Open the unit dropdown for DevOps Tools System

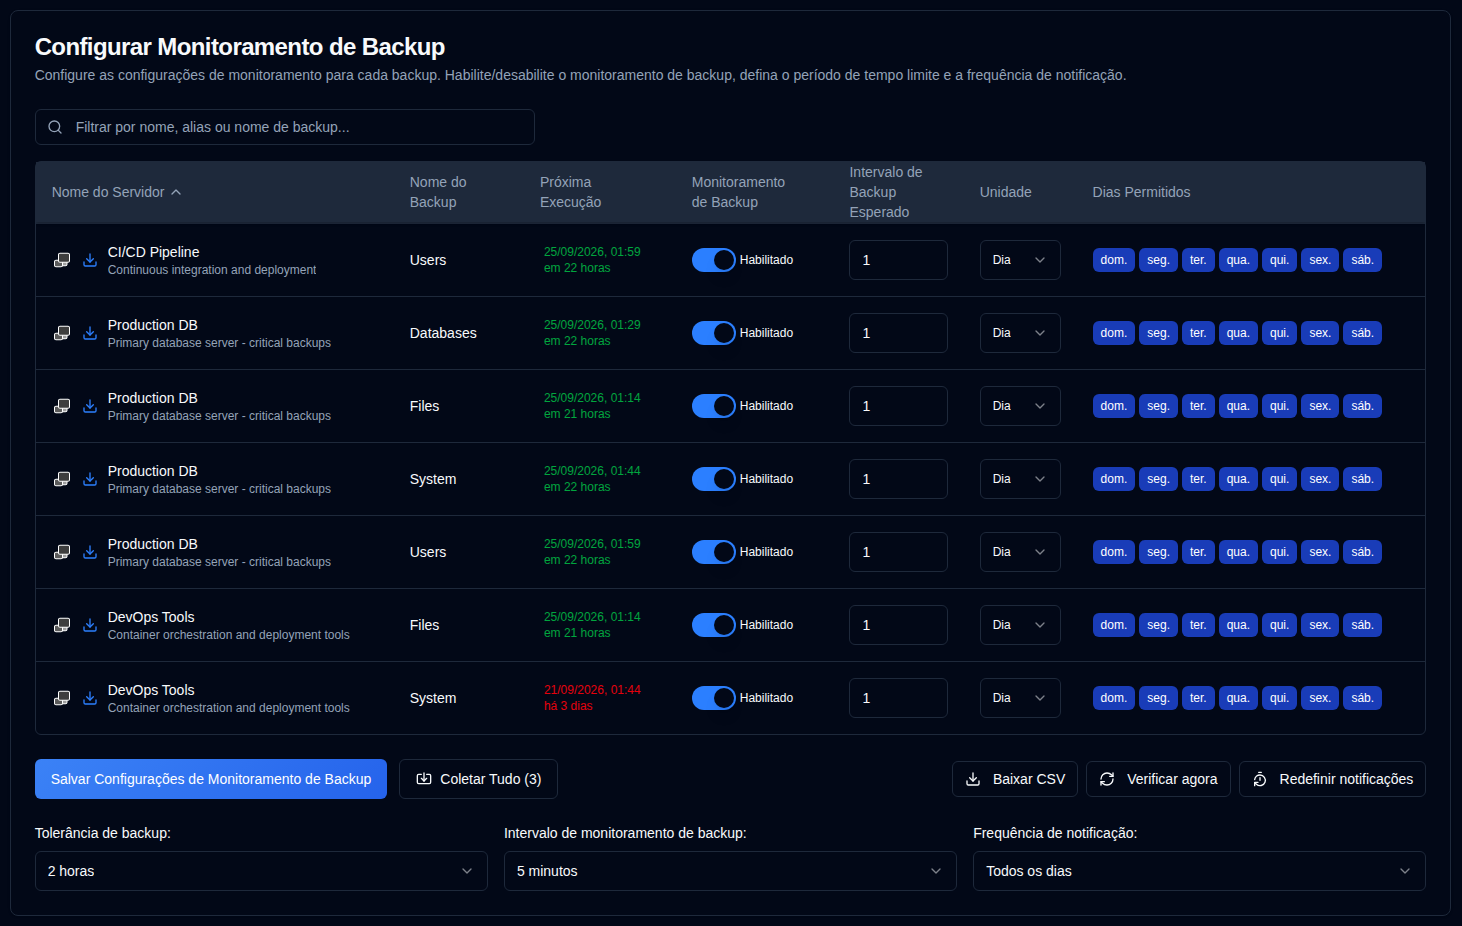[x=1020, y=698]
